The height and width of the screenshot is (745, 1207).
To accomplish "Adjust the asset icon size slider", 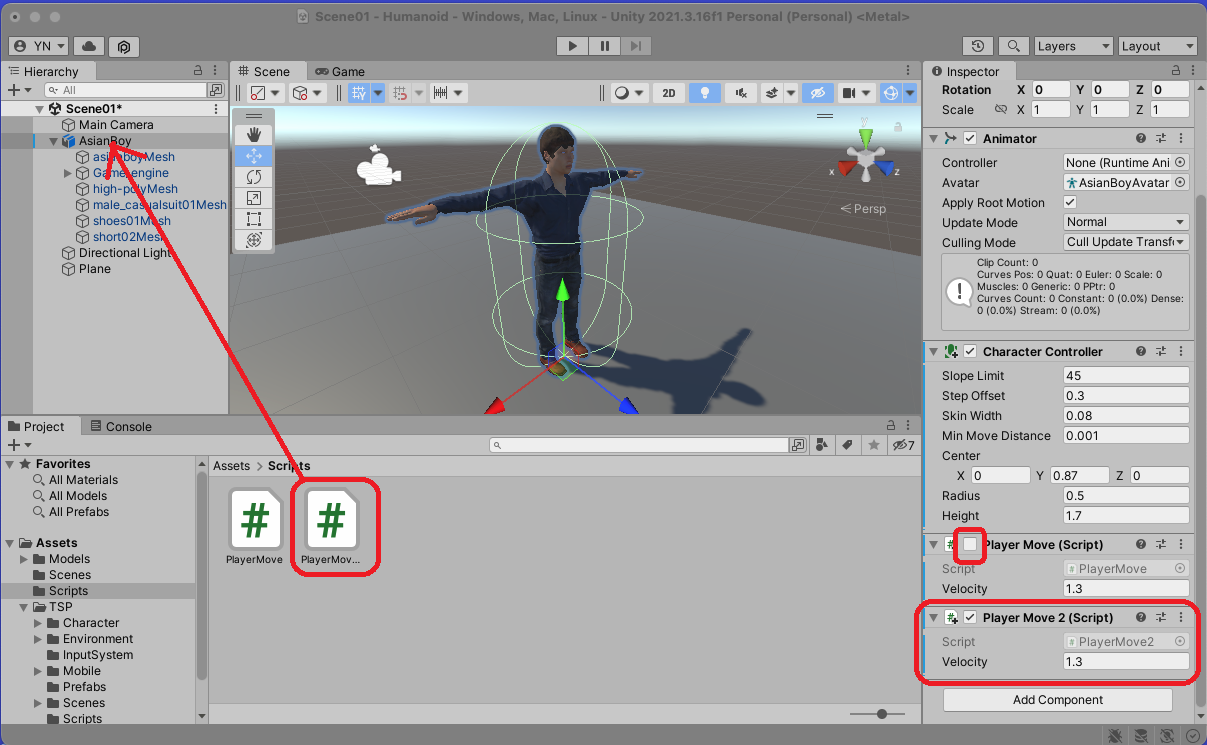I will (881, 714).
